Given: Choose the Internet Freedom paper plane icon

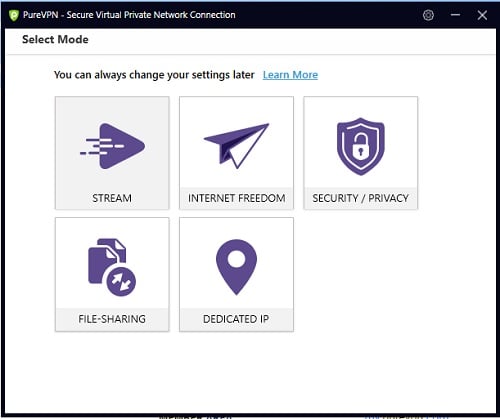Looking at the screenshot, I should (x=236, y=146).
